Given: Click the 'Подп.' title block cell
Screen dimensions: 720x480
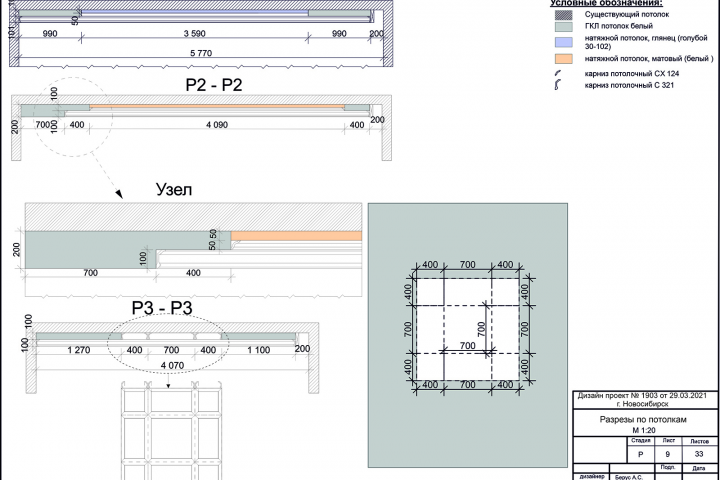Looking at the screenshot, I should click(668, 467).
